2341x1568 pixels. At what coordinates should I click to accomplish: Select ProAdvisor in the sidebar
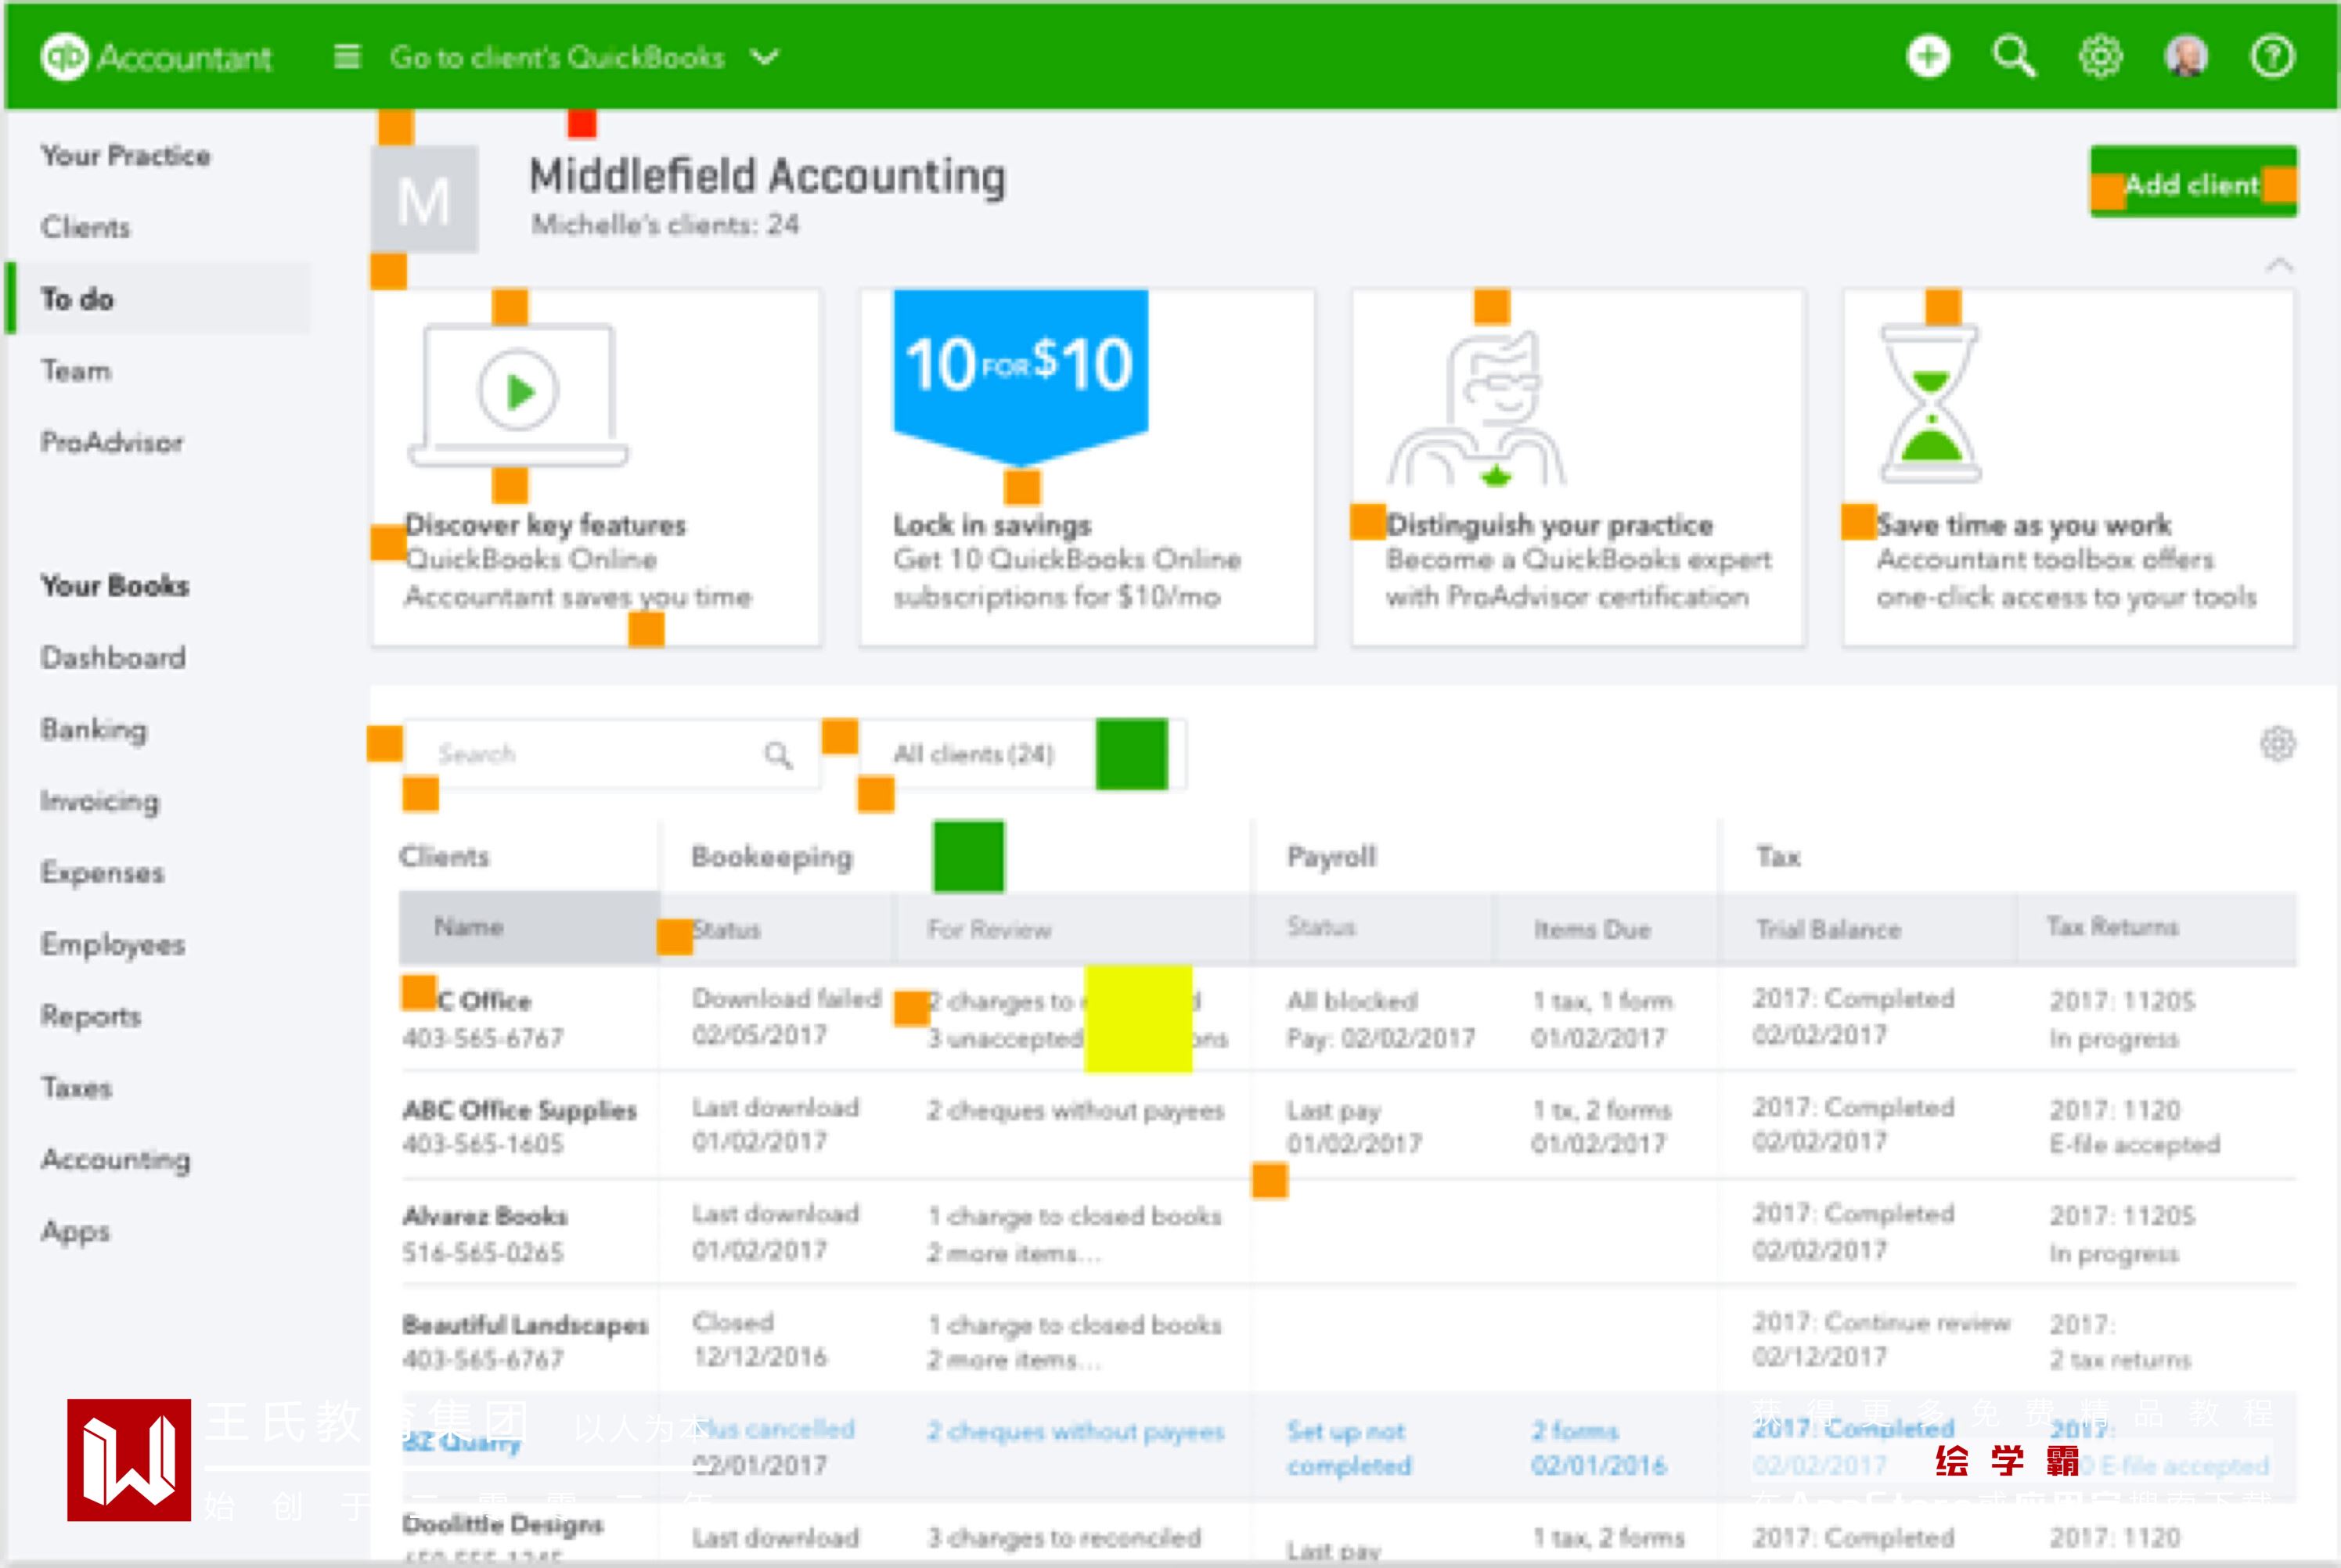tap(112, 442)
